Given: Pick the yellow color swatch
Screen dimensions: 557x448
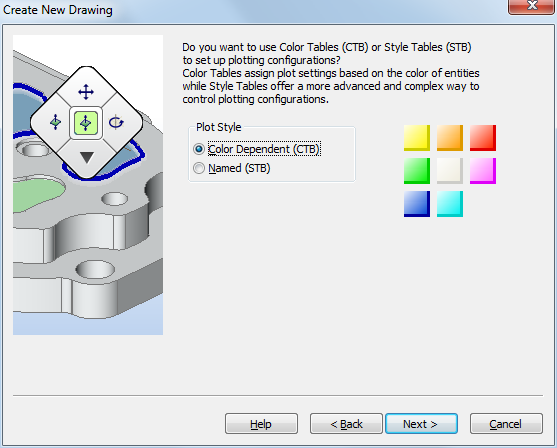Looking at the screenshot, I should click(x=417, y=138).
